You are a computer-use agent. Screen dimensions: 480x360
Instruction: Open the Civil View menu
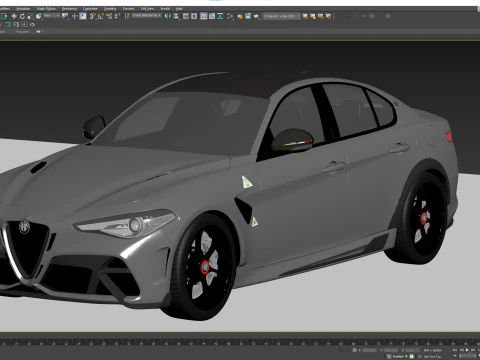pos(147,9)
